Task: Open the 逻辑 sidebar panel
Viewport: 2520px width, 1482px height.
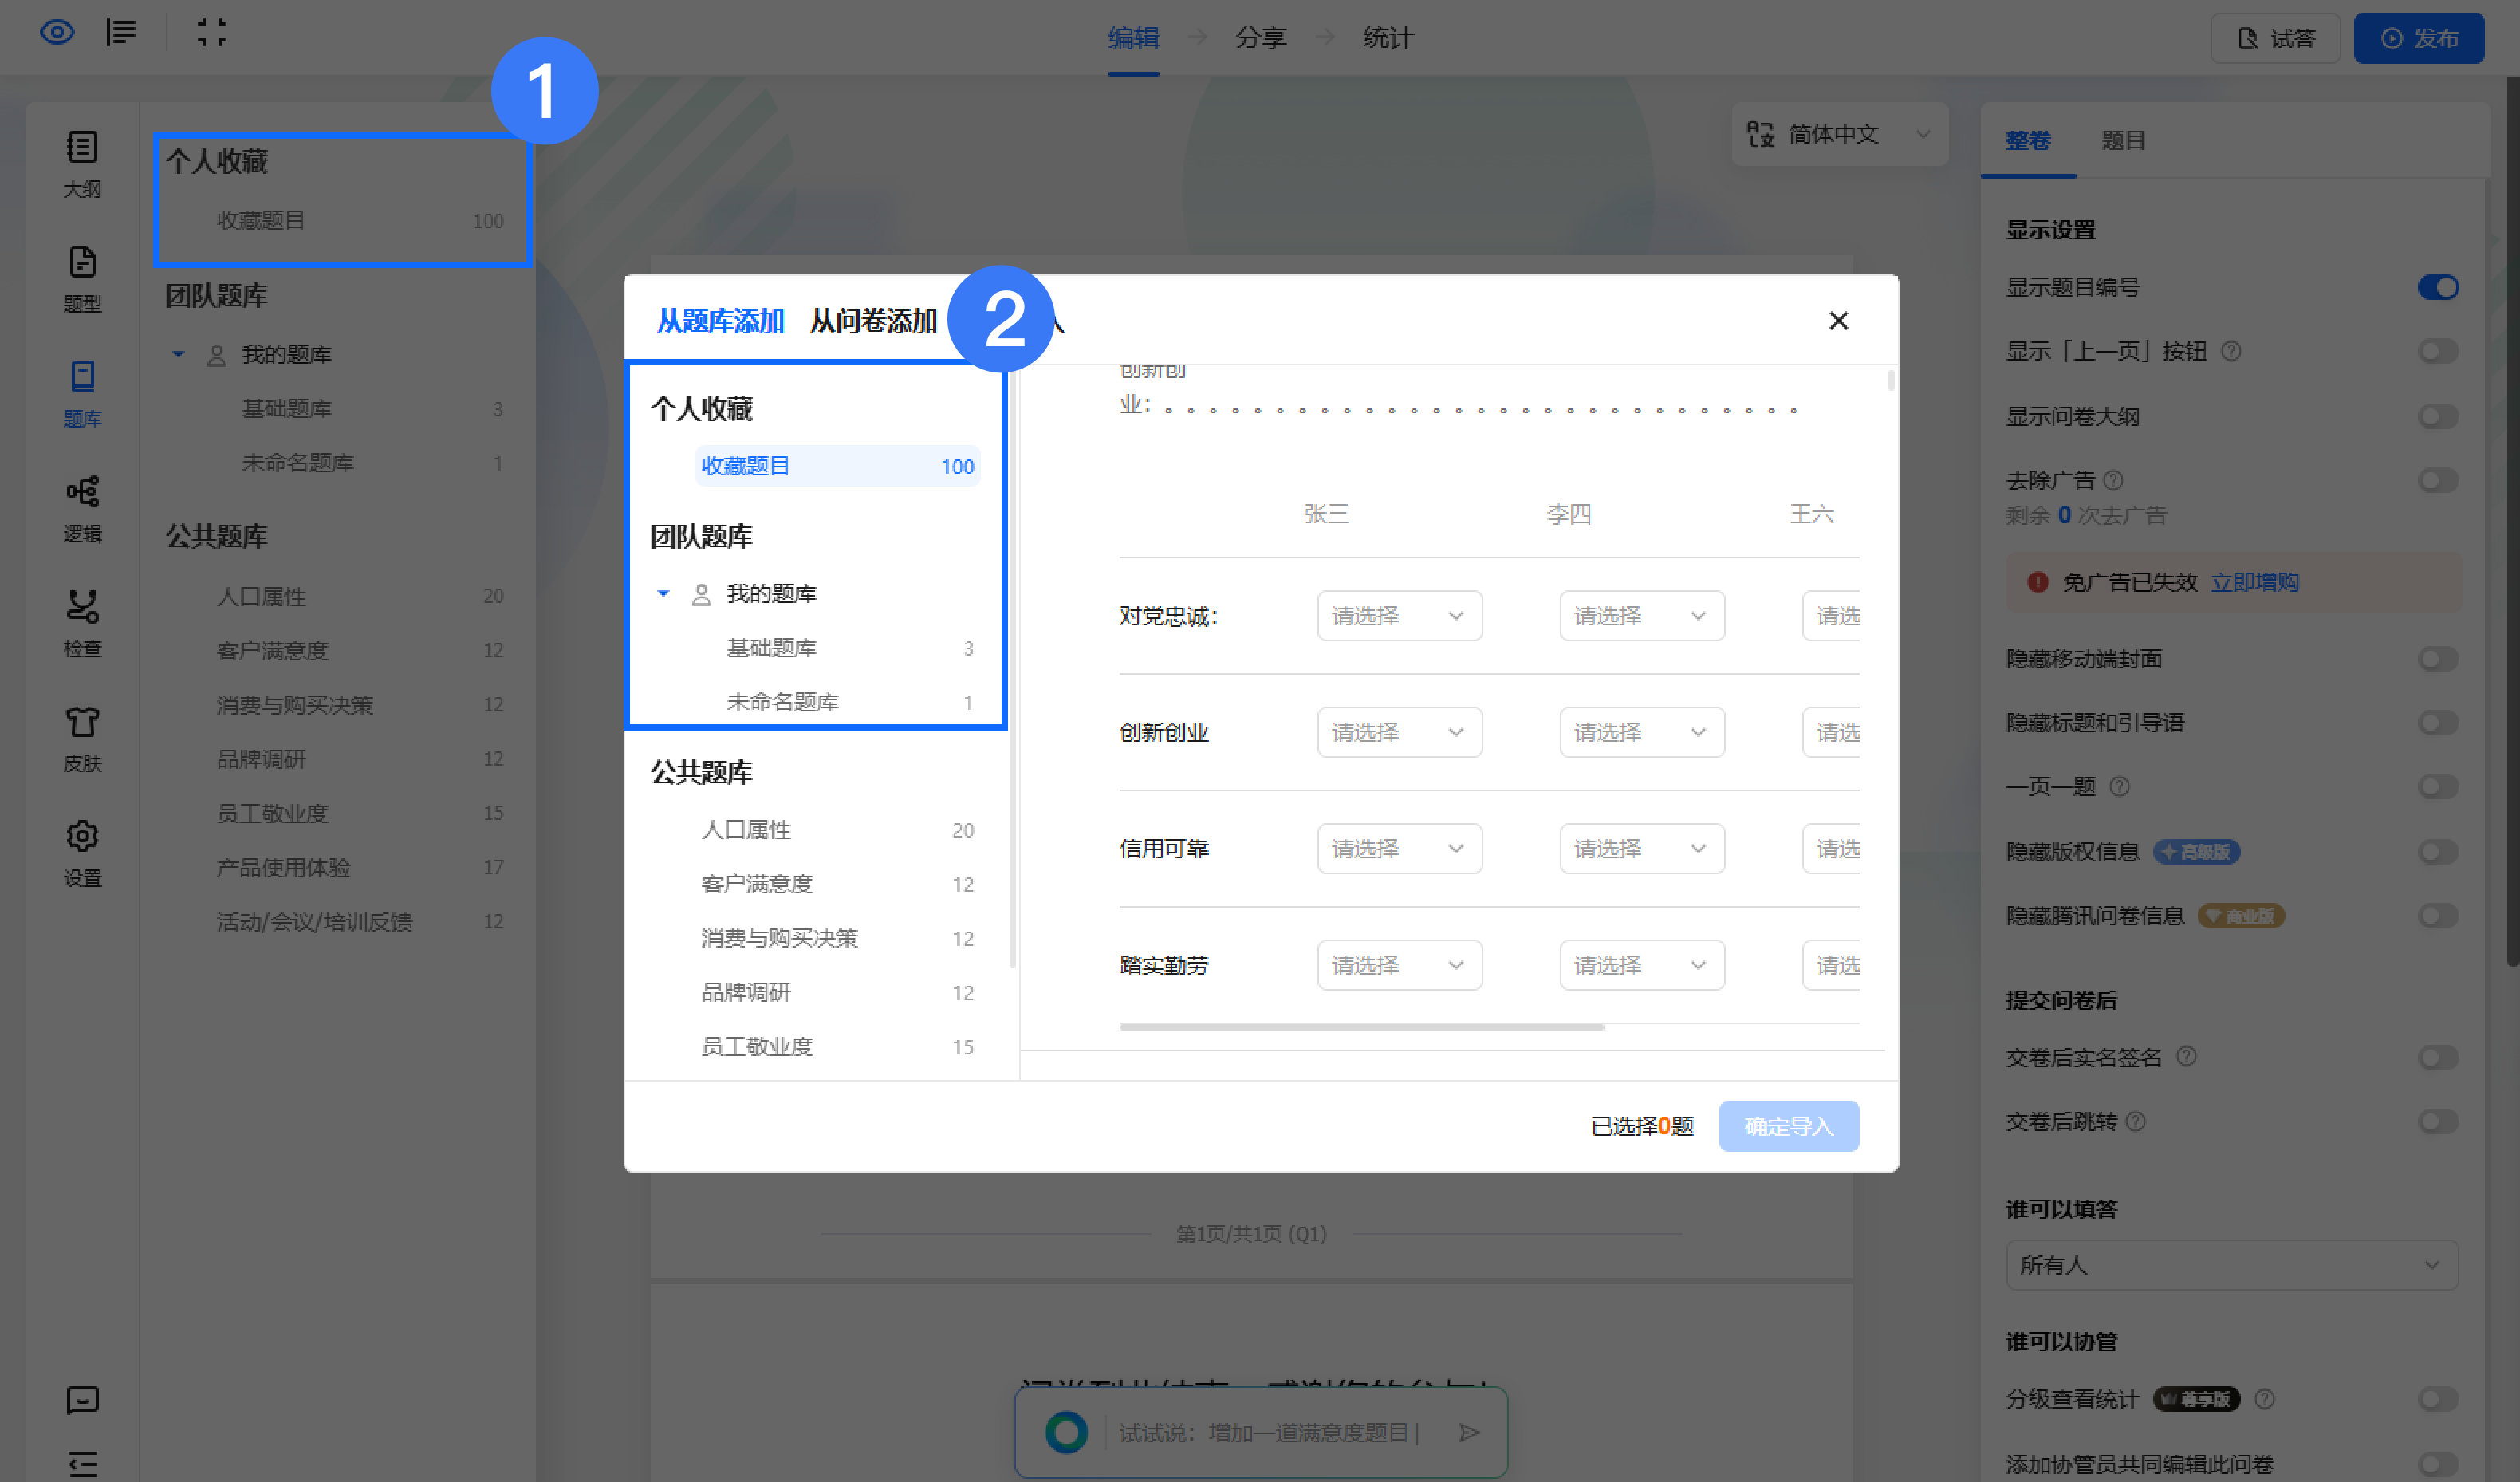Action: [x=82, y=509]
